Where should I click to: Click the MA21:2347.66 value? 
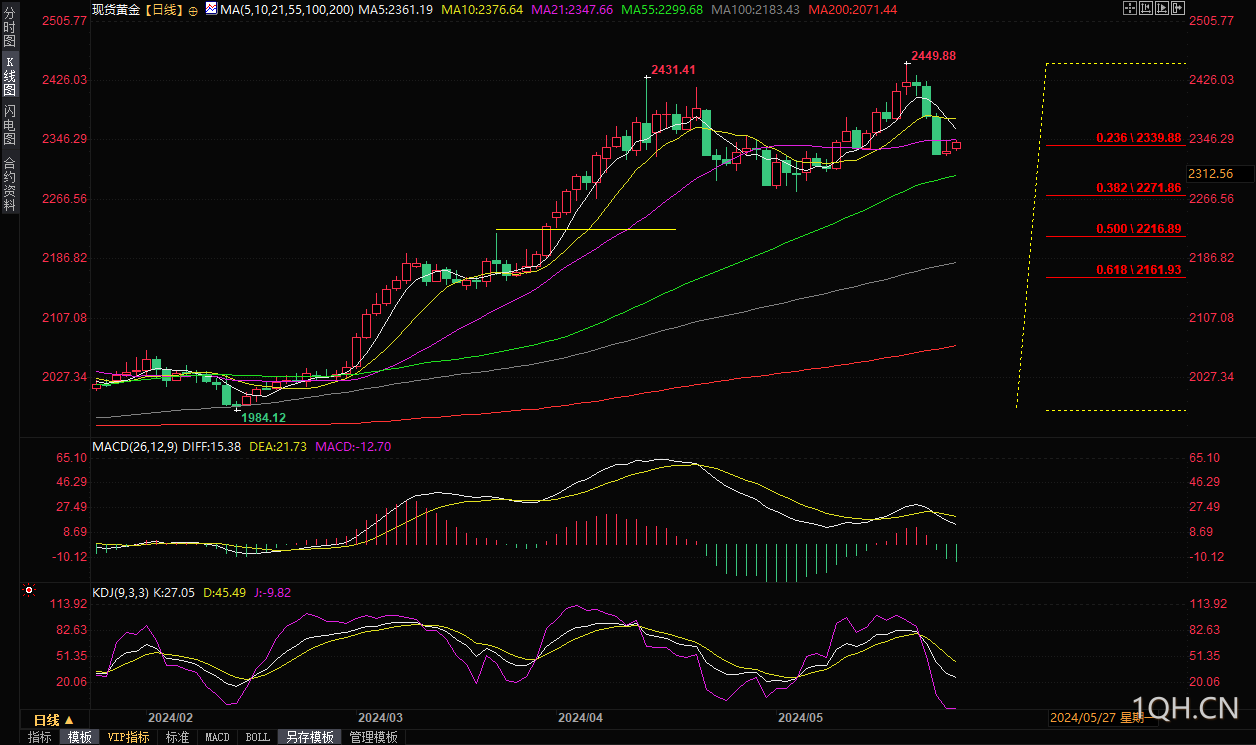[x=571, y=9]
